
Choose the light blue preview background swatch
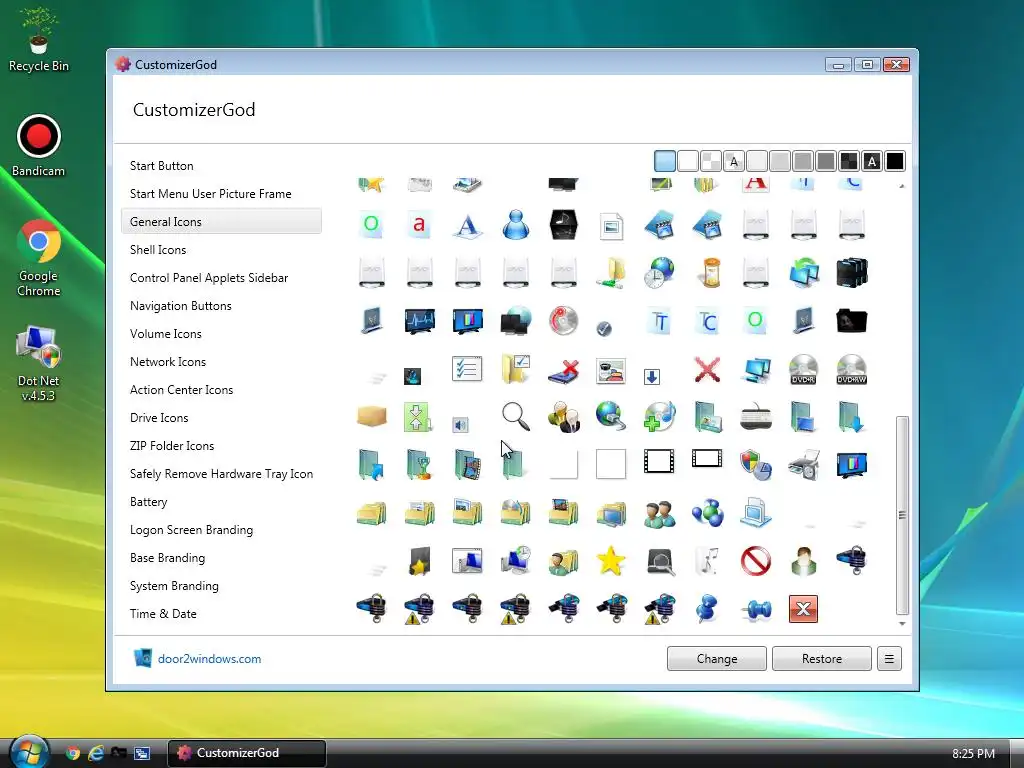[x=665, y=161]
